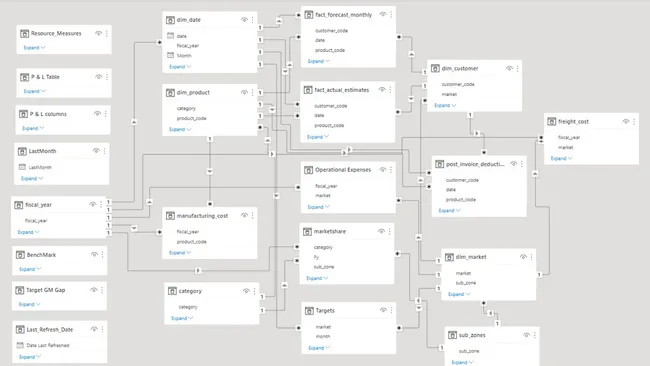The image size is (650, 366).
Task: Click the Targets table icon
Action: 309,311
